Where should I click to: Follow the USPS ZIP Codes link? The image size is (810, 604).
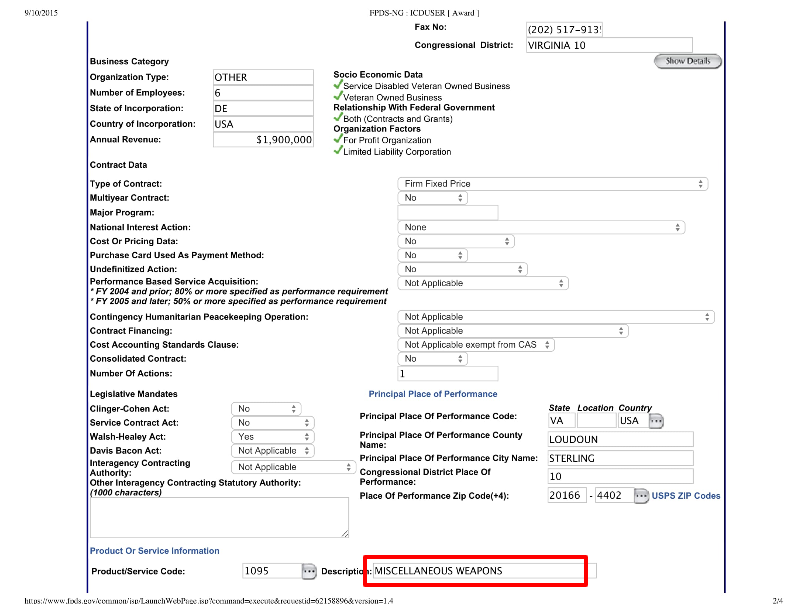point(686,496)
